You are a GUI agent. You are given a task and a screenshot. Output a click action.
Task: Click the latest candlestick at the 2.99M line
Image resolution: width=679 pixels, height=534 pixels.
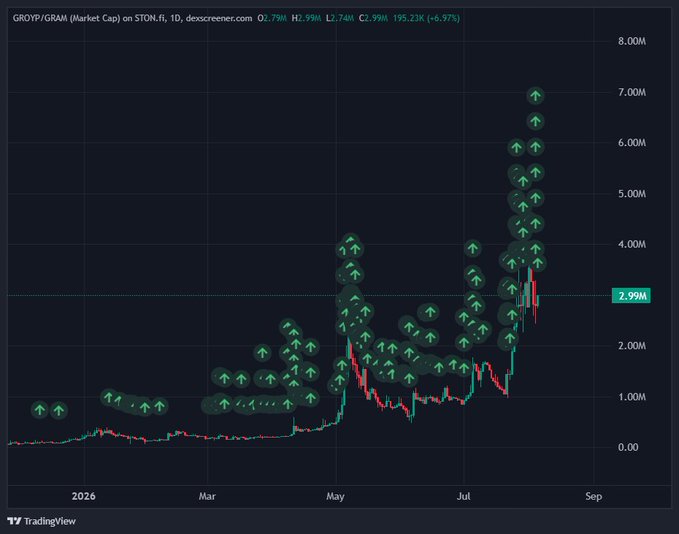coord(537,301)
